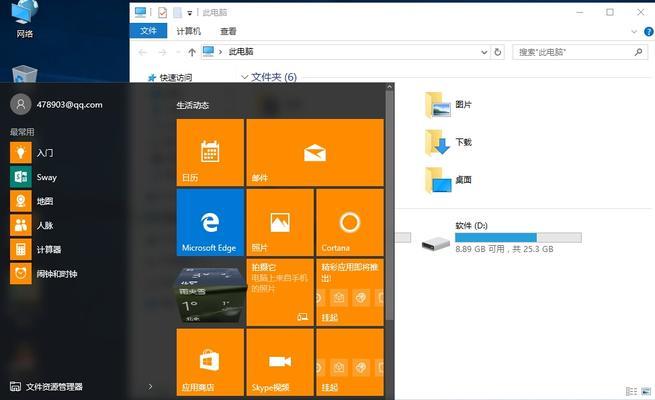Open the Photos (照片) tile
This screenshot has height=400, width=655.
(280, 222)
